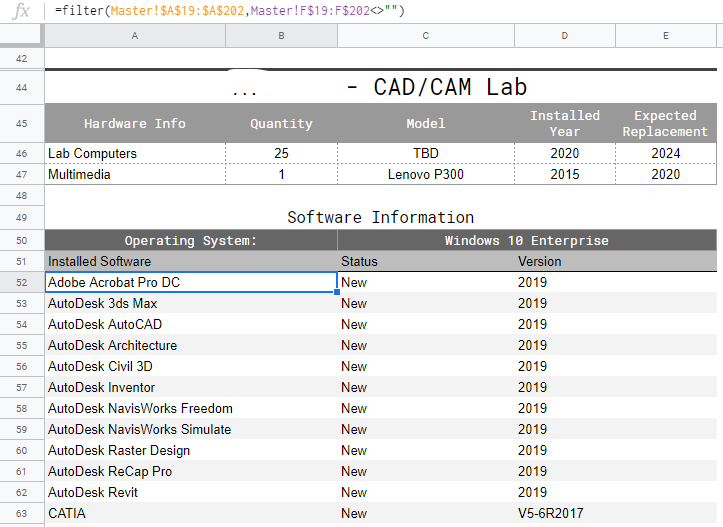Click the Status column label
The image size is (723, 527).
click(426, 261)
